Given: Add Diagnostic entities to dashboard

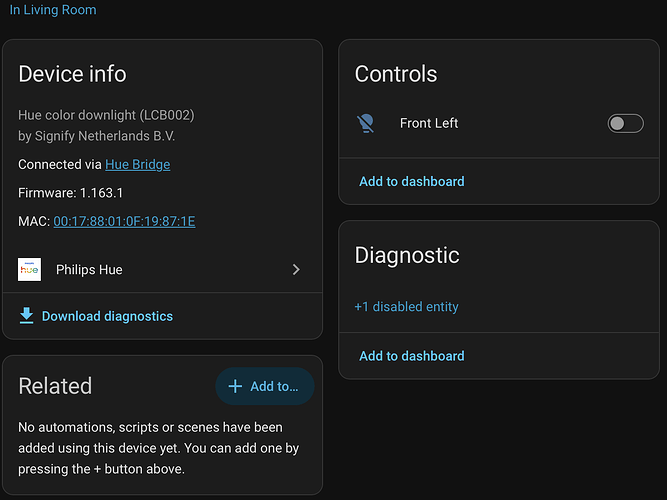Looking at the screenshot, I should [x=412, y=356].
